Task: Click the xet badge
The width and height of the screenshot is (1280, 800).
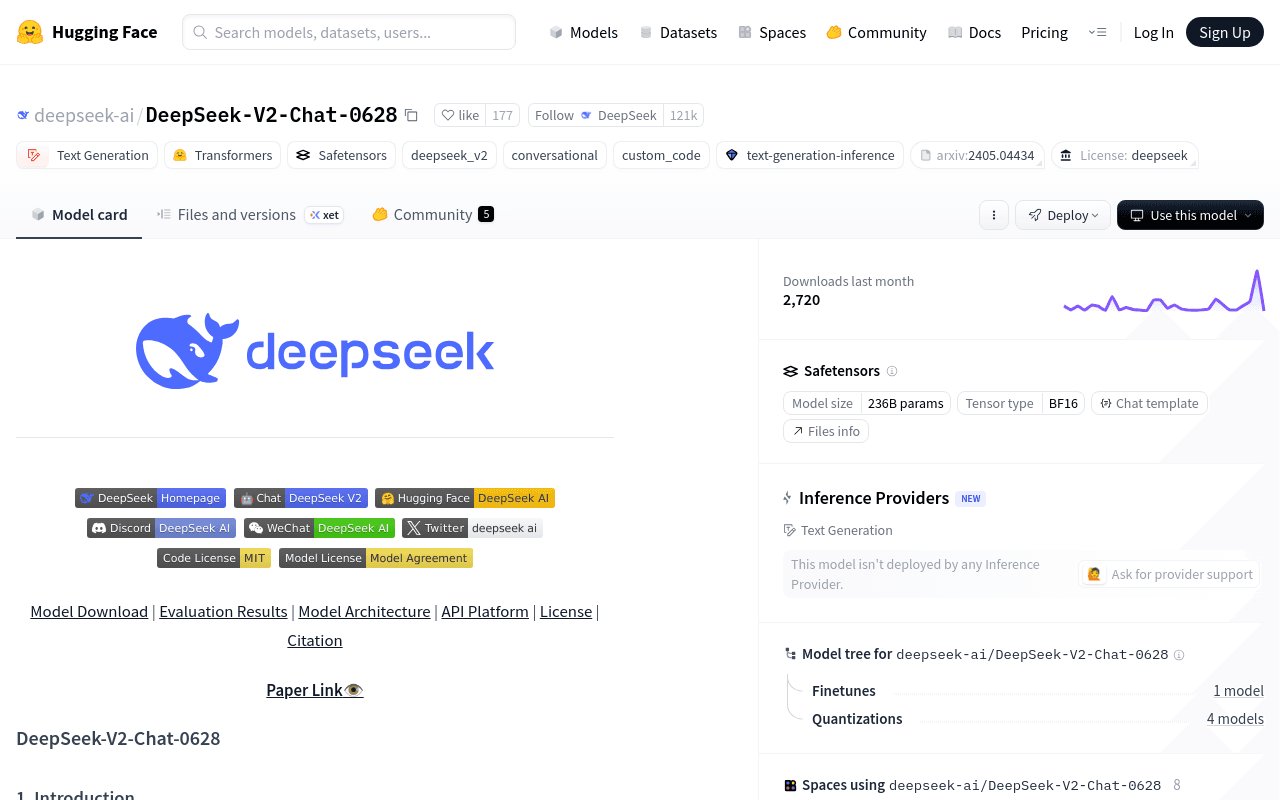Action: point(324,215)
